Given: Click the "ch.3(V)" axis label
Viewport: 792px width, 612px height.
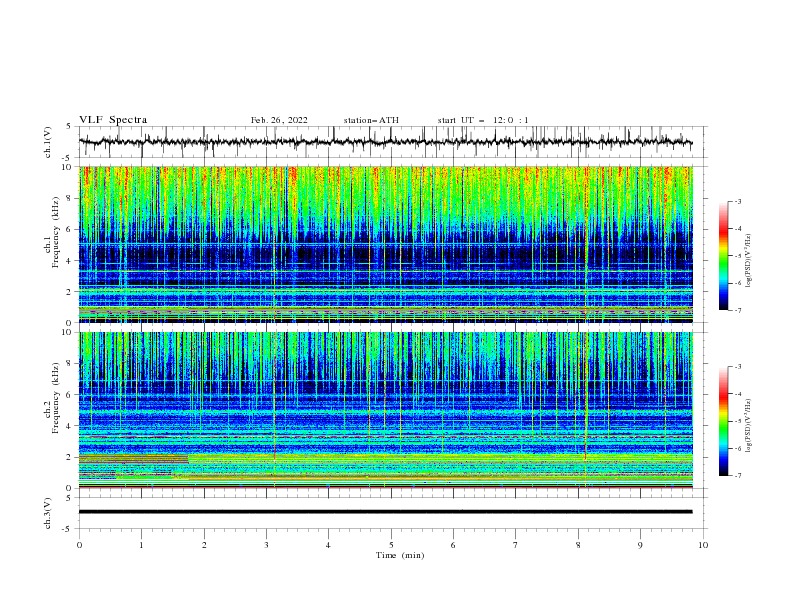Looking at the screenshot, I should 48,513.
